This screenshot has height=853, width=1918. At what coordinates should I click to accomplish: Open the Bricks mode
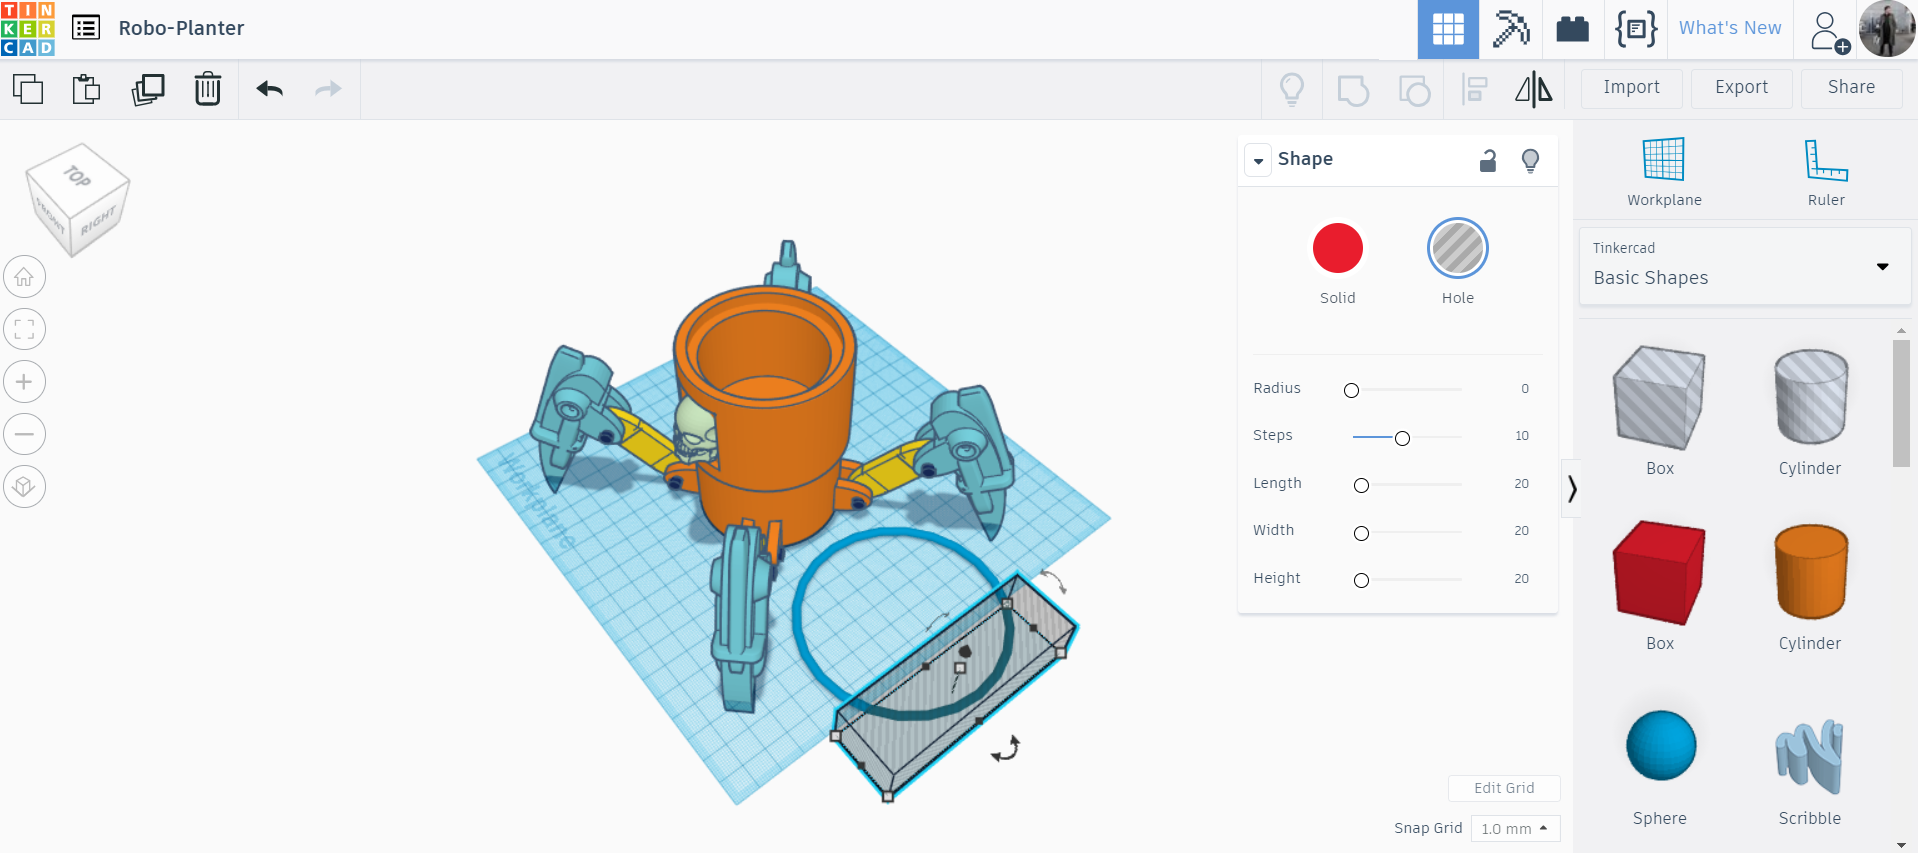coord(1573,29)
